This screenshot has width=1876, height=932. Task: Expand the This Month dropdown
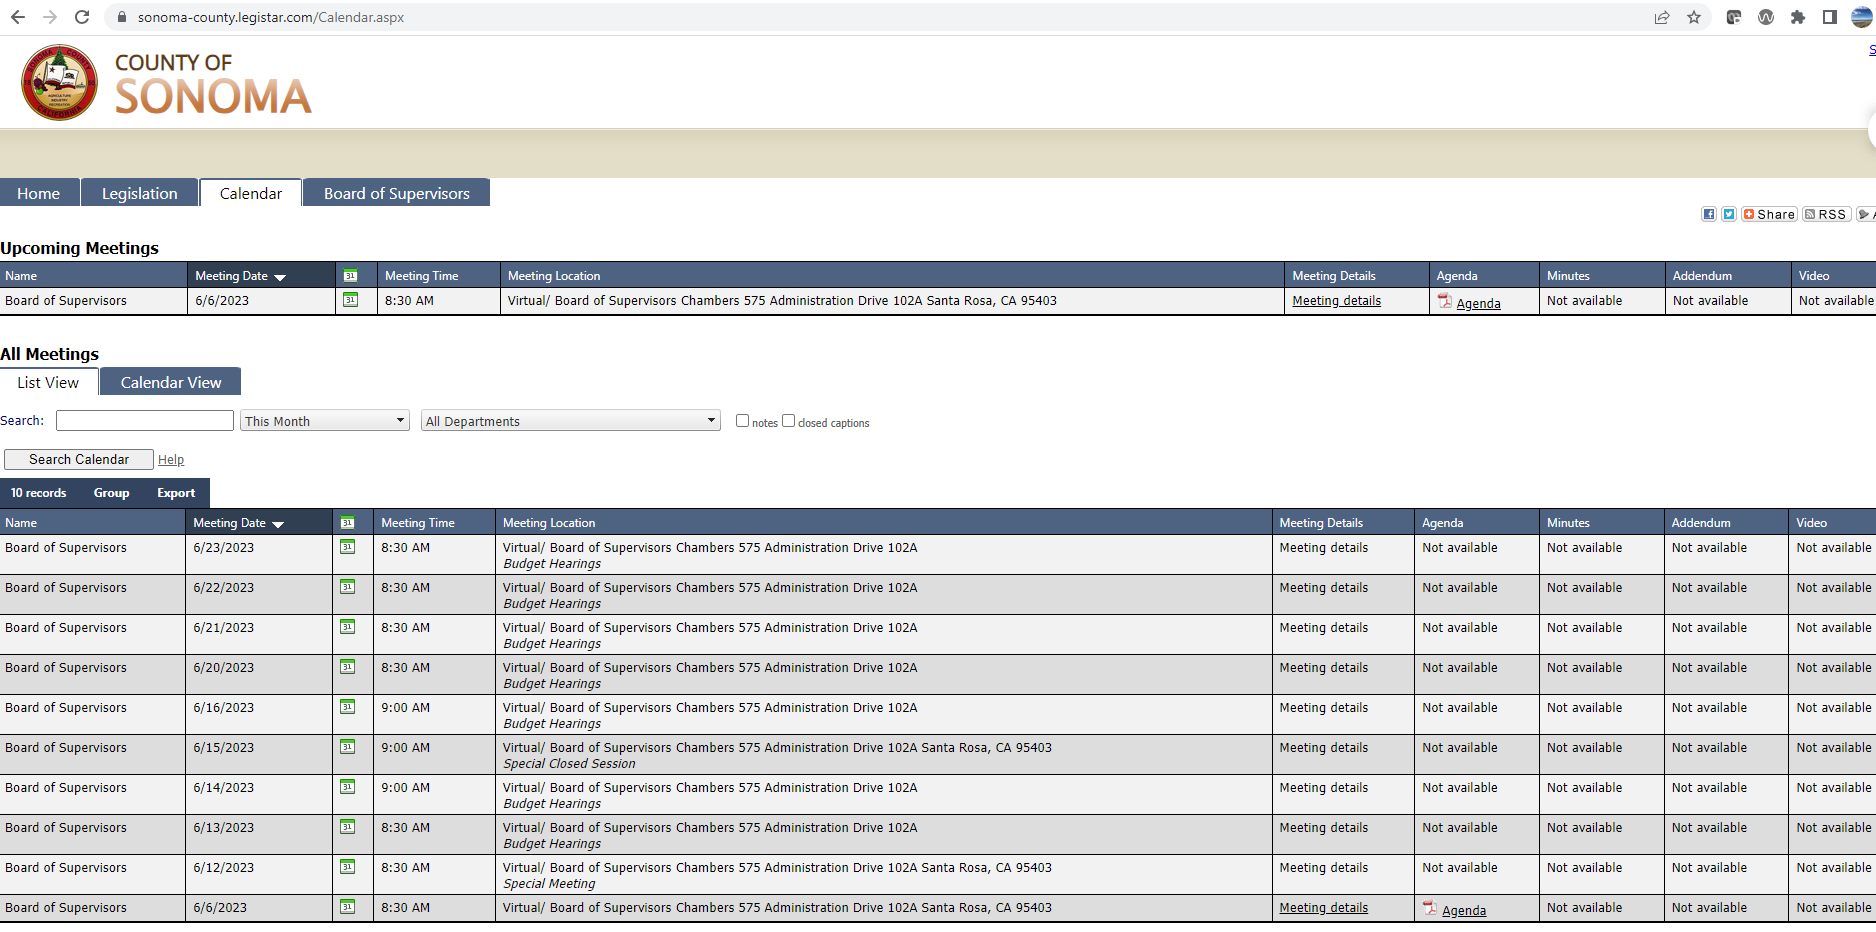325,421
